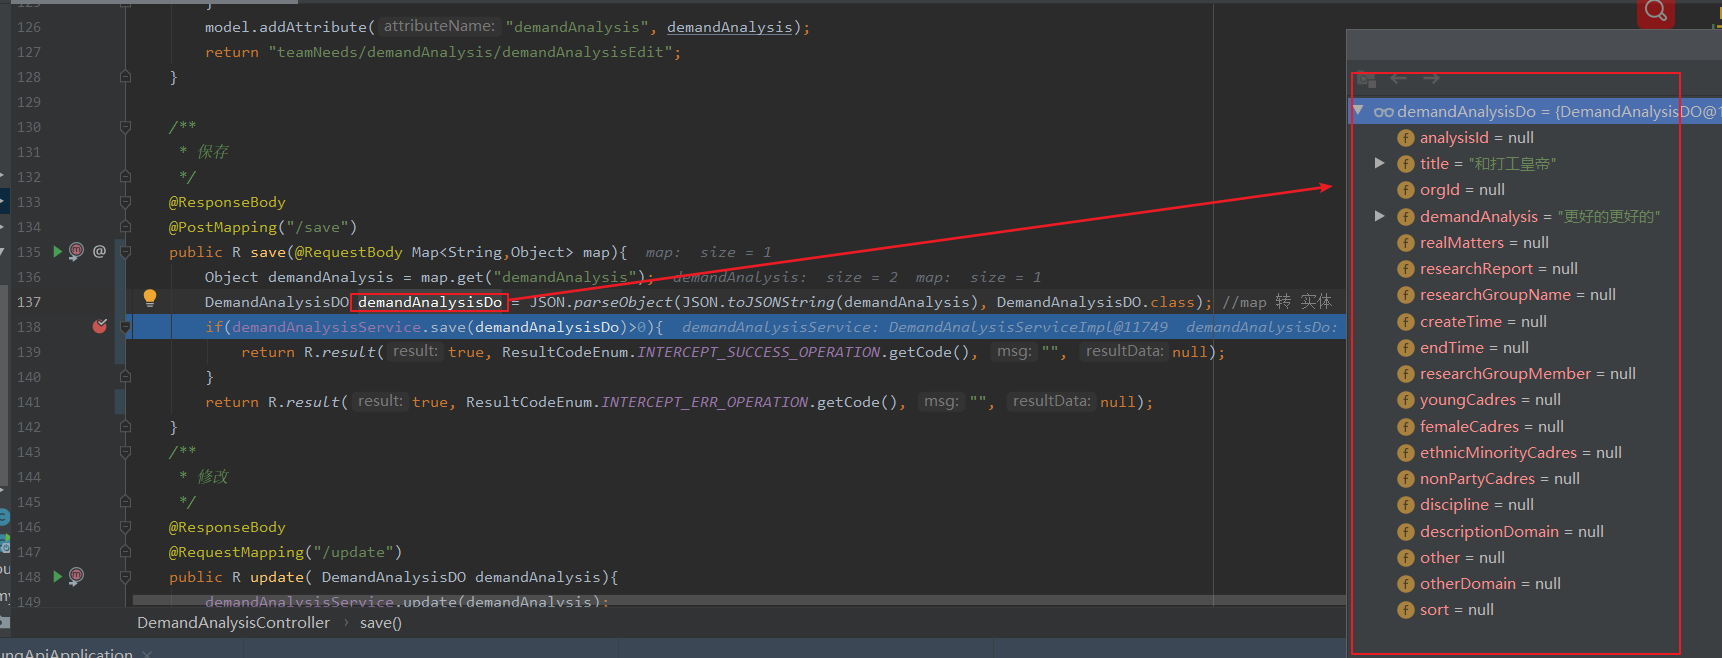Viewport: 1722px width, 658px height.
Task: Click field icon next to createTime
Action: [1406, 322]
